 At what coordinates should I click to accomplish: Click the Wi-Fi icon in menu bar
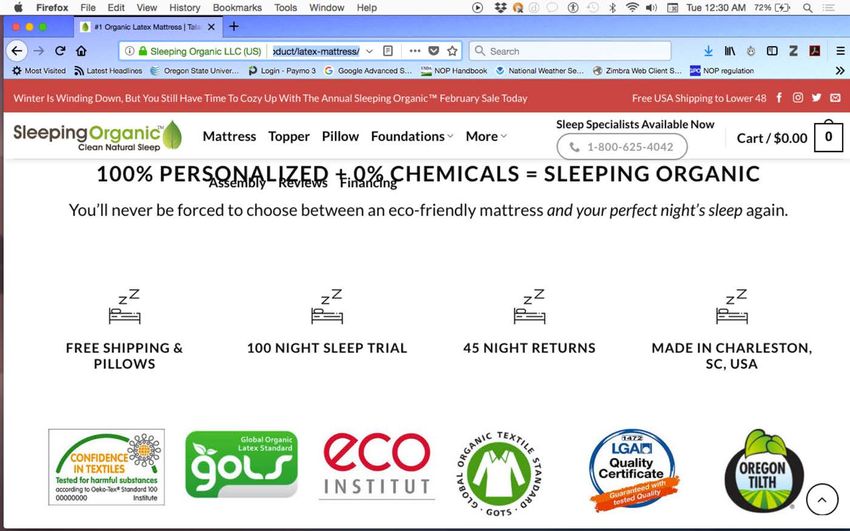pos(632,8)
